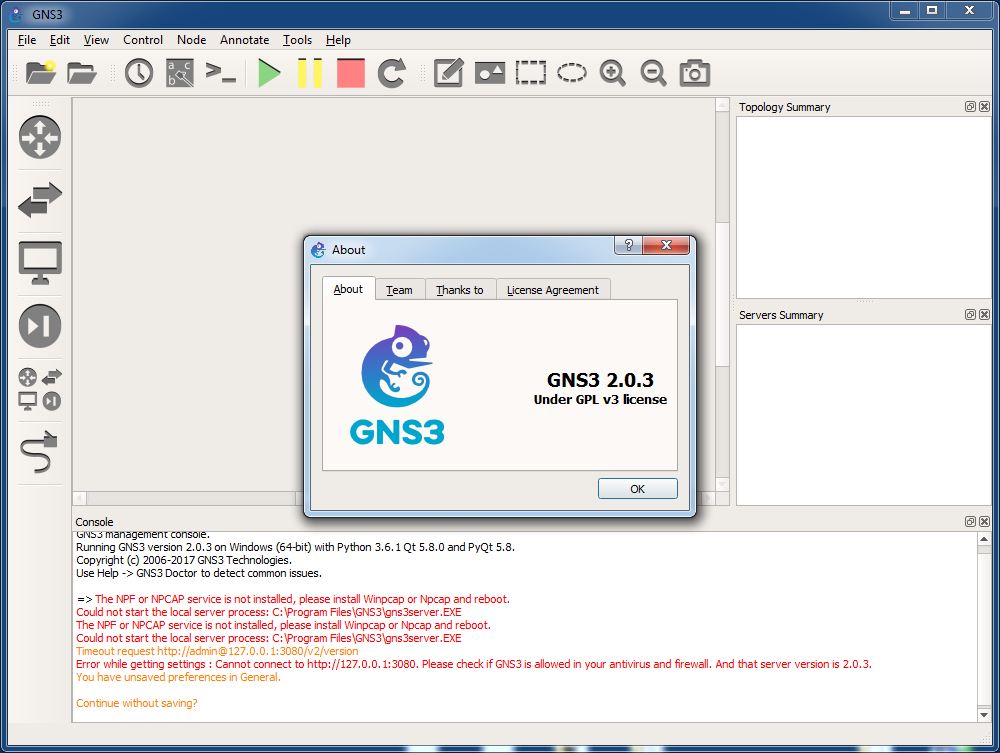The width and height of the screenshot is (1000, 753).
Task: Reload all nodes icon
Action: tap(392, 73)
